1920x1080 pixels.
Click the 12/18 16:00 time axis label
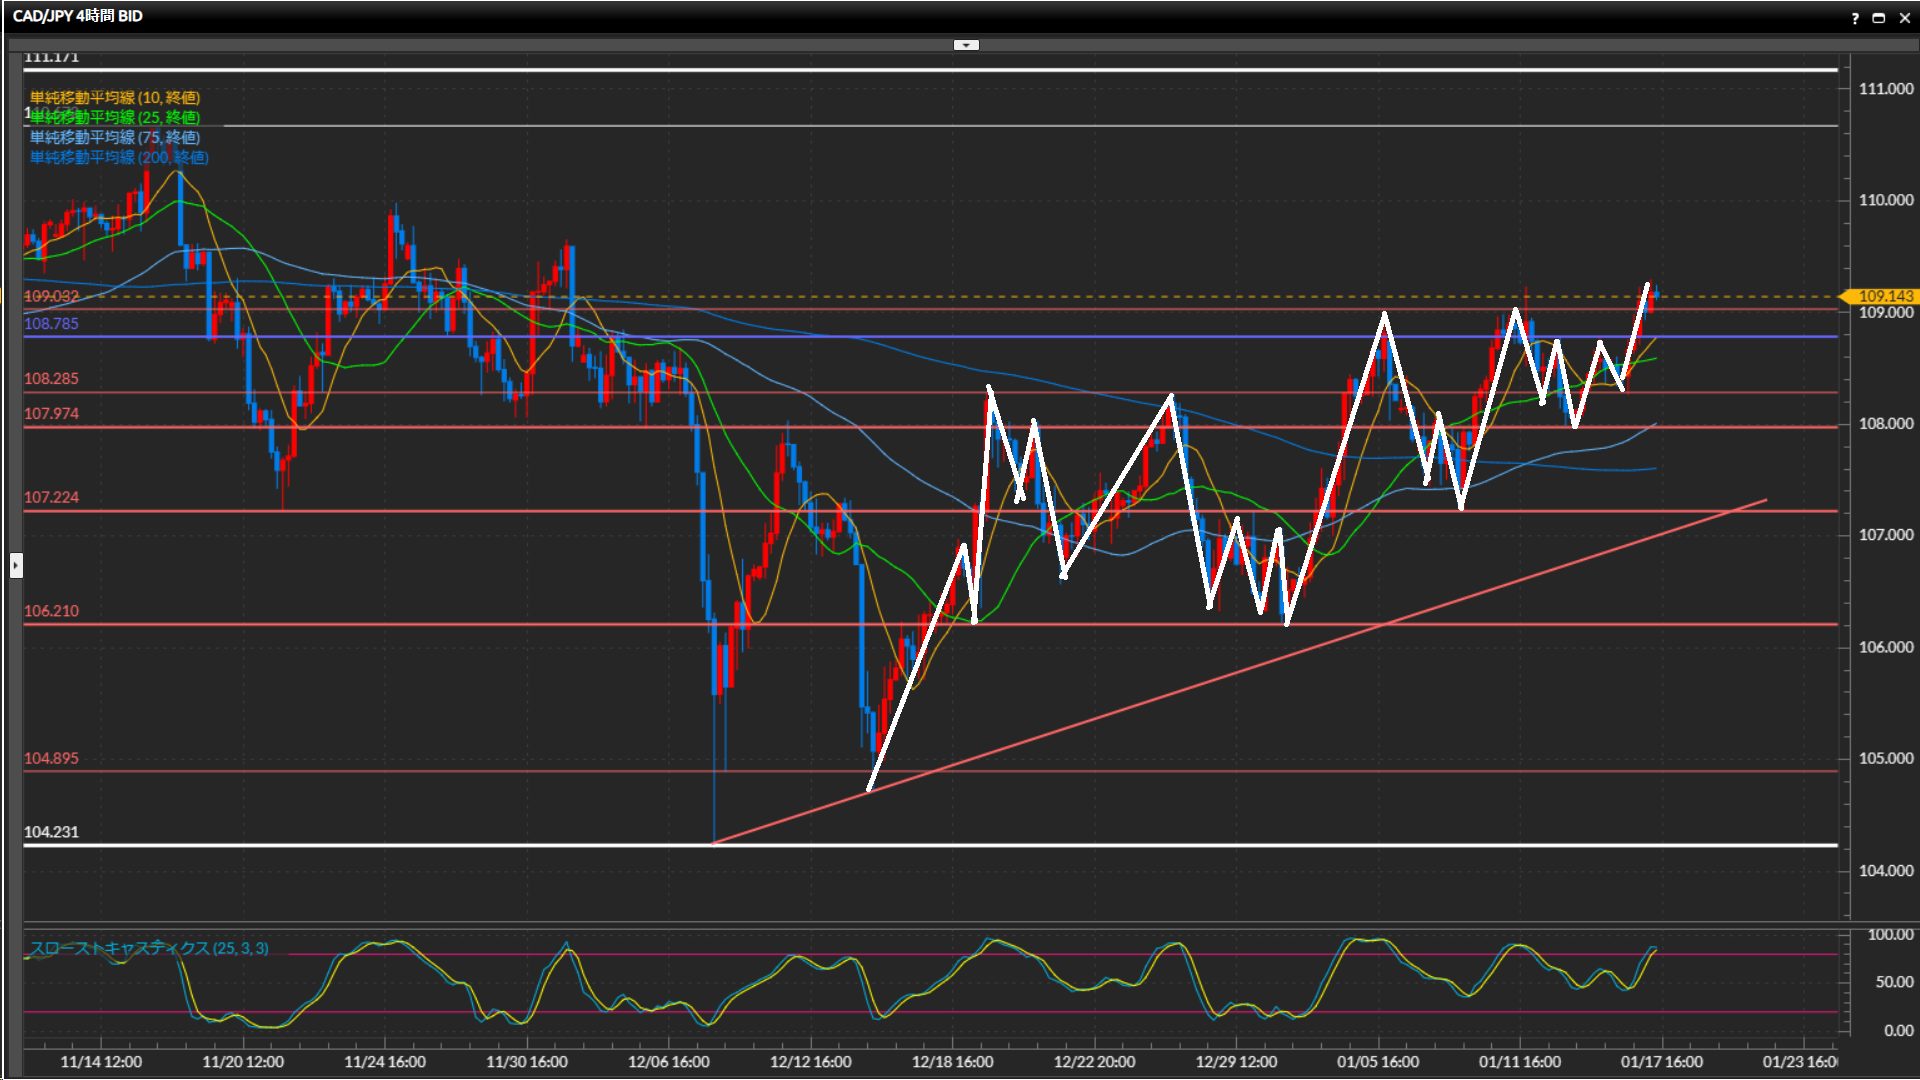click(952, 1062)
